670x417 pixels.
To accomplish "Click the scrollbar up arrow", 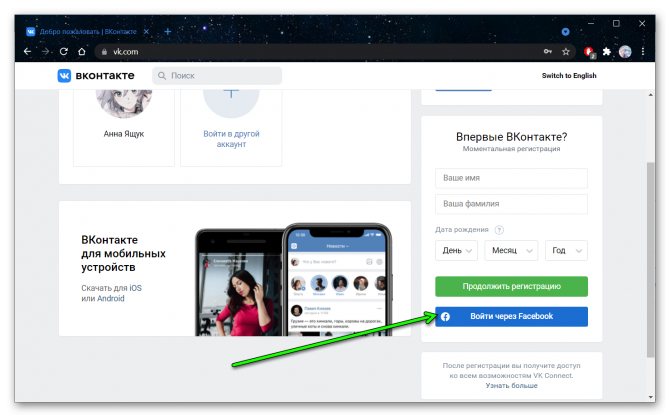I will pyautogui.click(x=650, y=95).
